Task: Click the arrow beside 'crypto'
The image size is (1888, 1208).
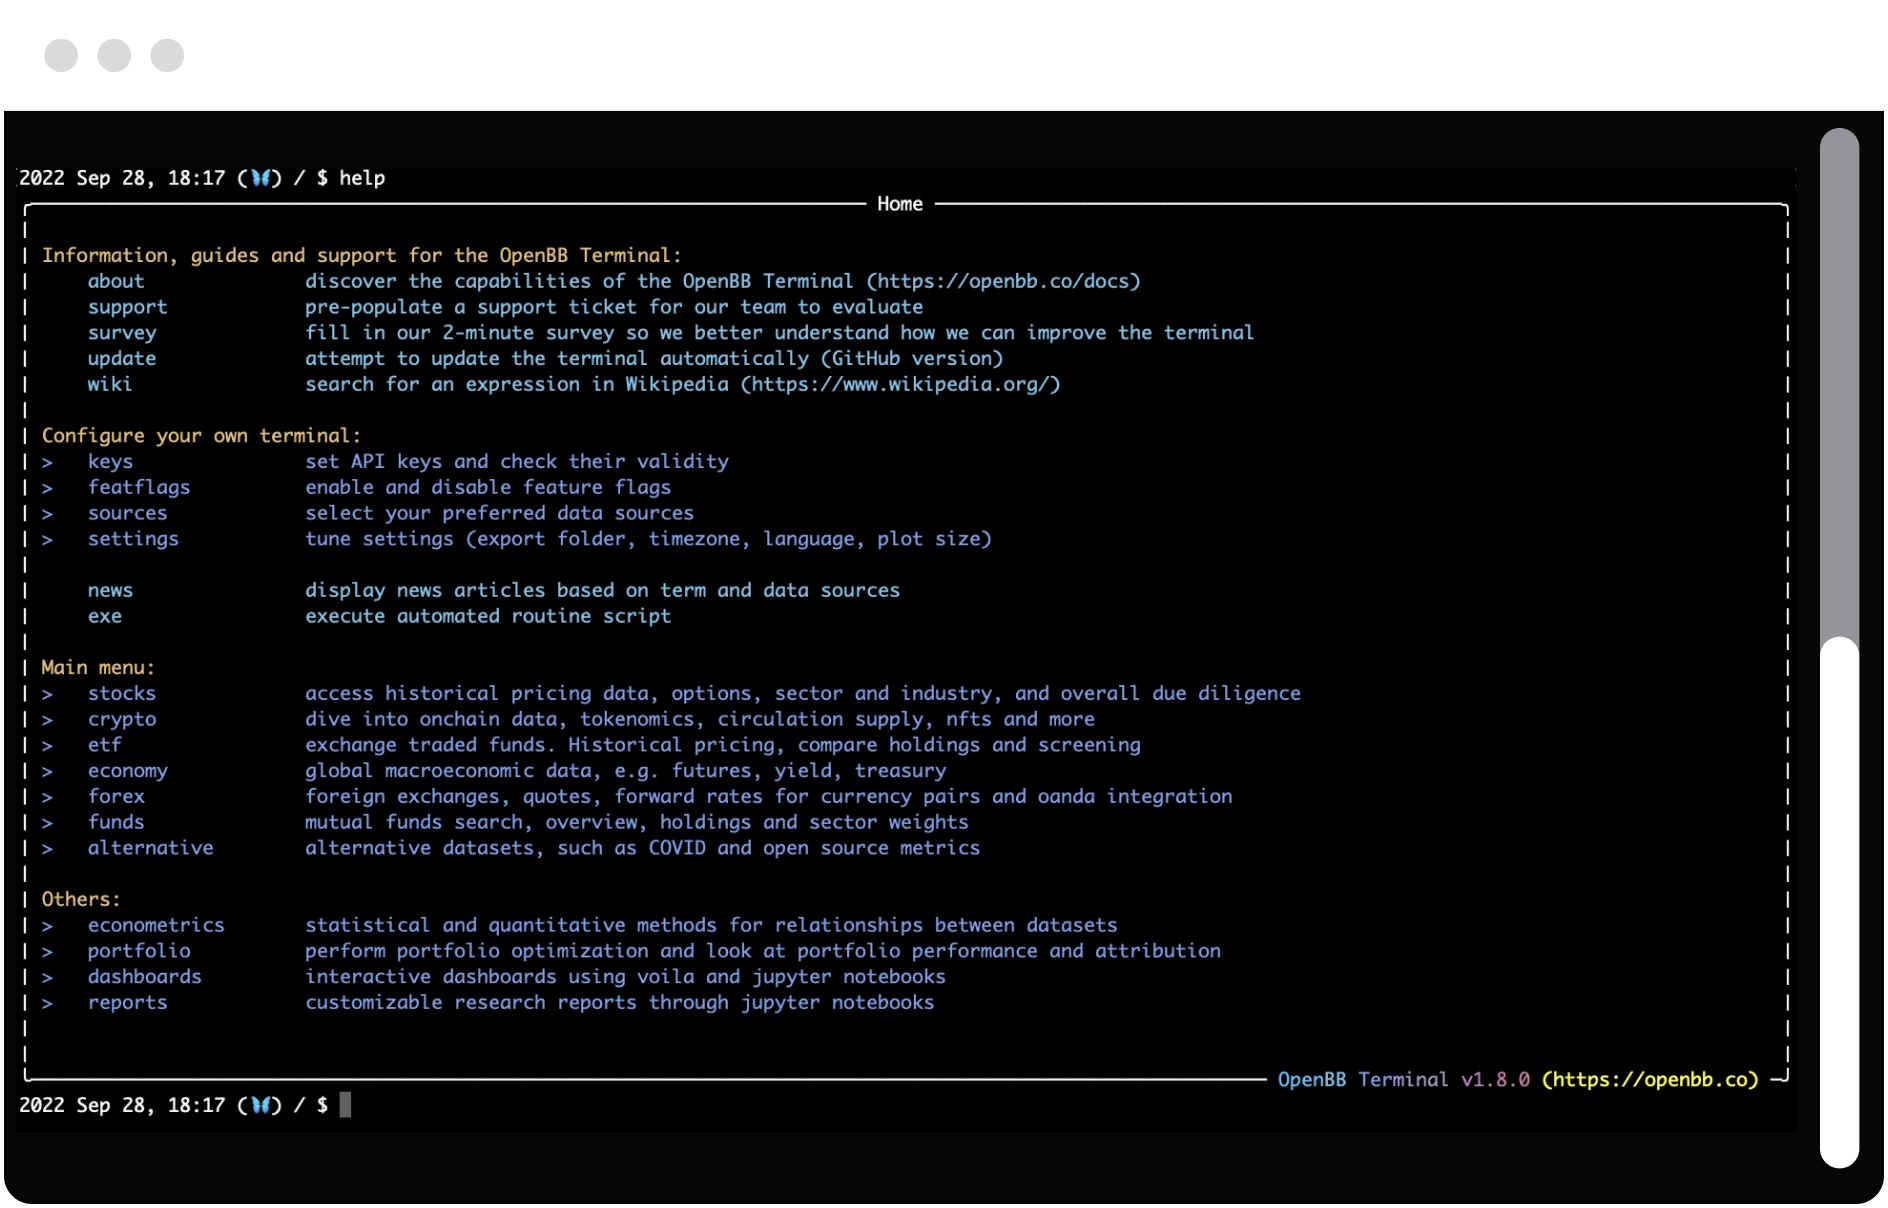Action: tap(47, 720)
